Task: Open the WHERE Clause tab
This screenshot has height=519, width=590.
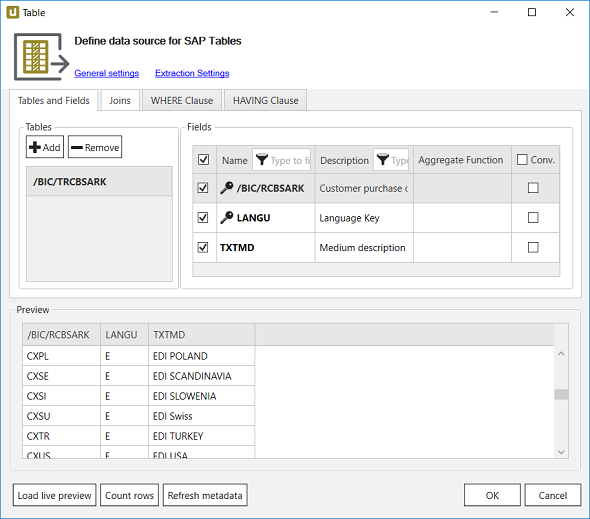Action: coord(182,100)
